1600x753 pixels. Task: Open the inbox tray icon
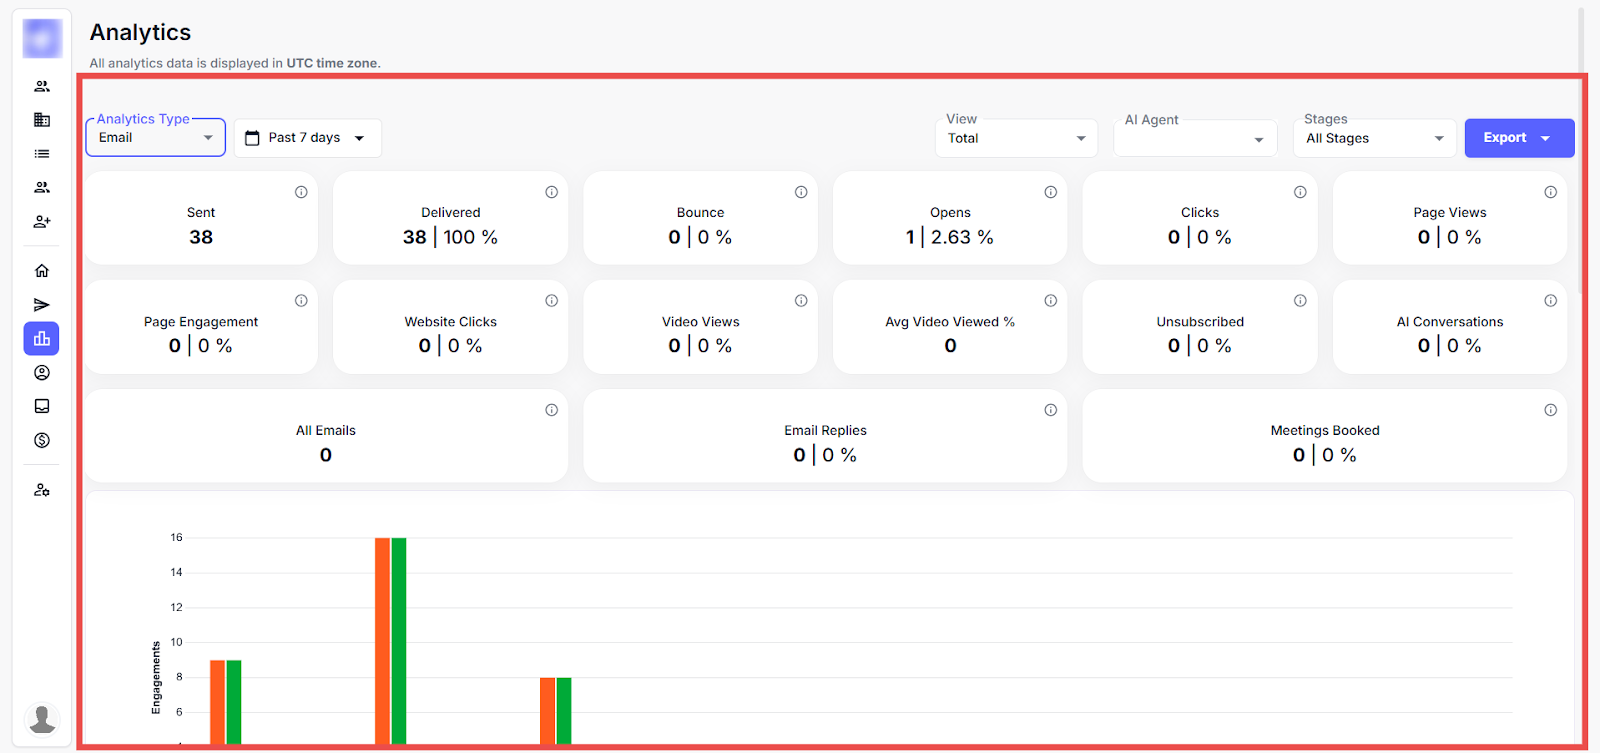tap(42, 406)
